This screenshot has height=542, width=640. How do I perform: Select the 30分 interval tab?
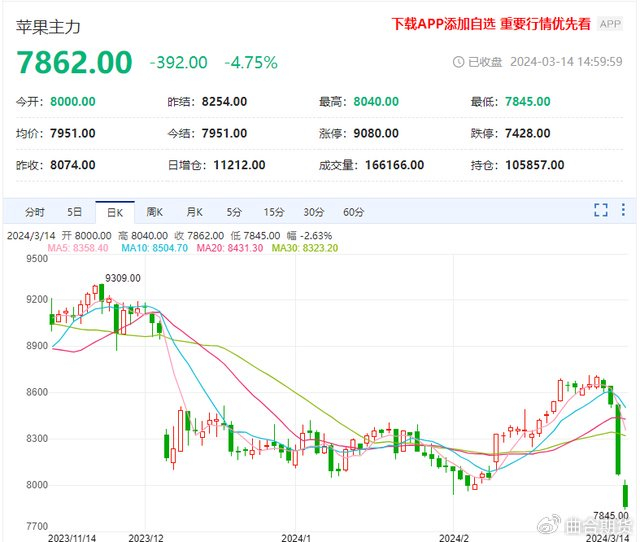(314, 211)
